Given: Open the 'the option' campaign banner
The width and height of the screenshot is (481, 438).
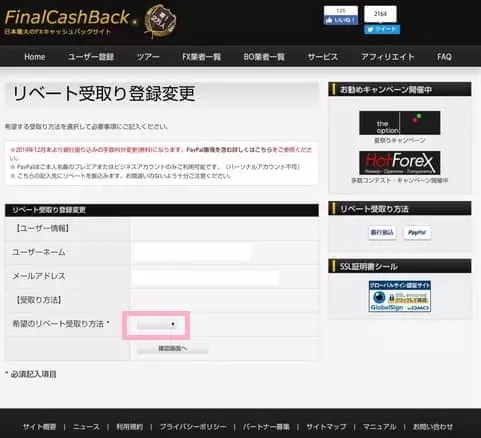Looking at the screenshot, I should [x=399, y=123].
